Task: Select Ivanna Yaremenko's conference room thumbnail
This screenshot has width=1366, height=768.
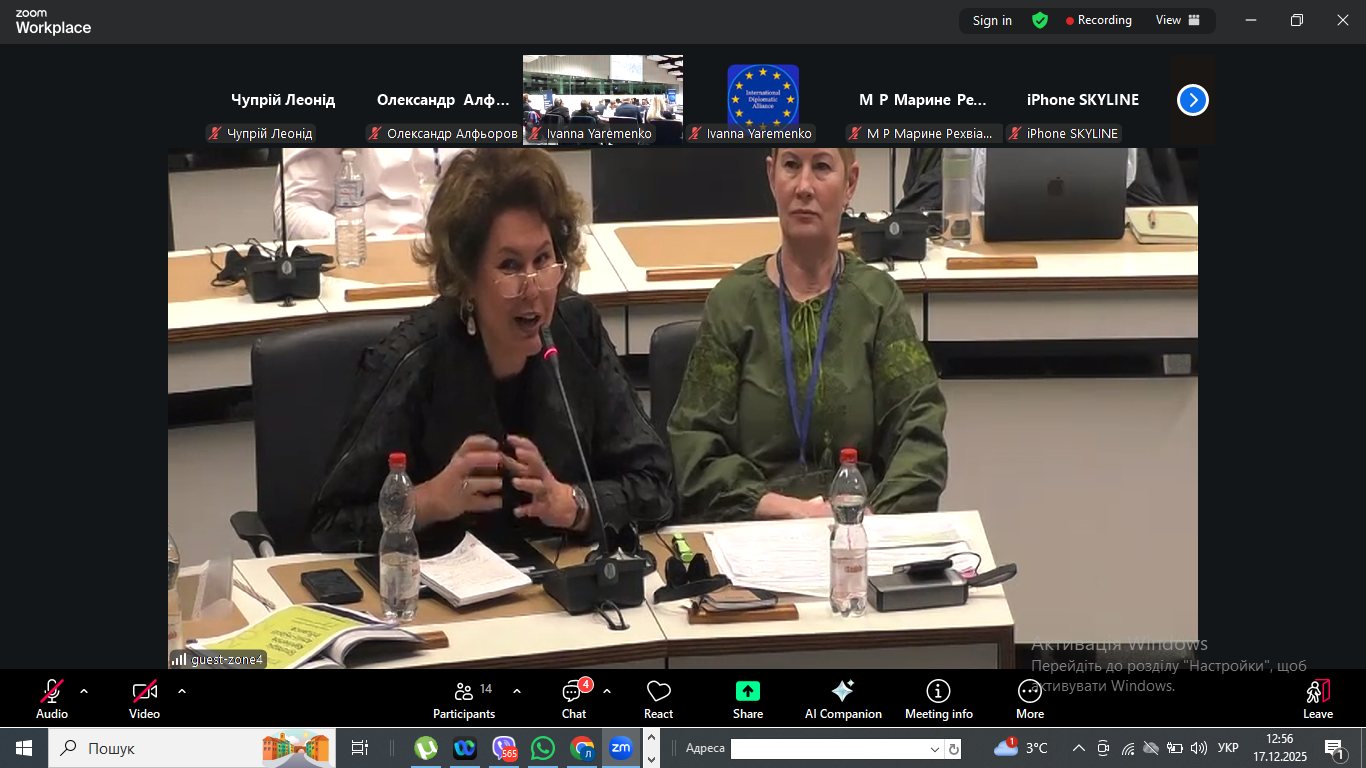Action: (x=602, y=98)
